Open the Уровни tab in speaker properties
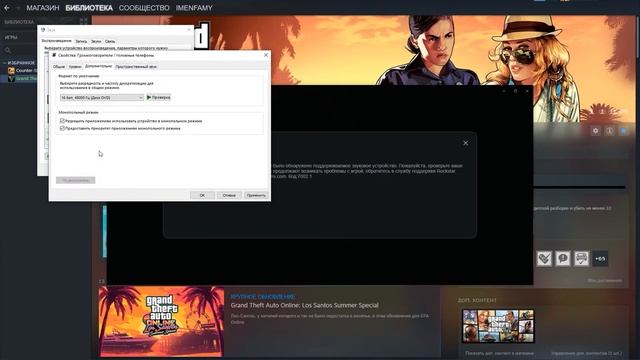The width and height of the screenshot is (640, 360). tap(75, 67)
